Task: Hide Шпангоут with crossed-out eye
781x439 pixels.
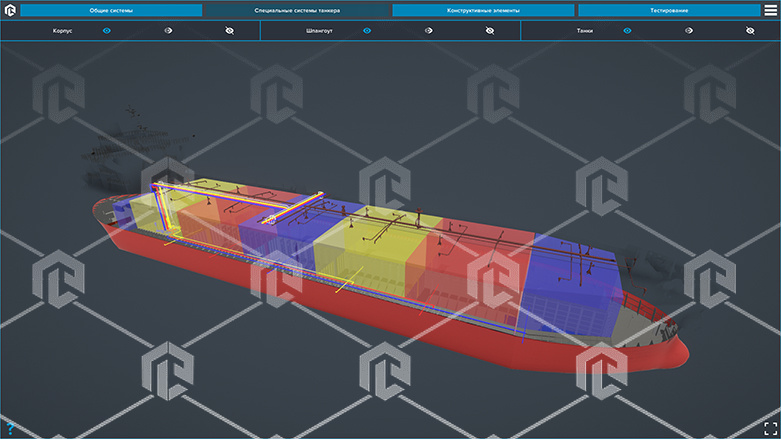Action: 490,31
